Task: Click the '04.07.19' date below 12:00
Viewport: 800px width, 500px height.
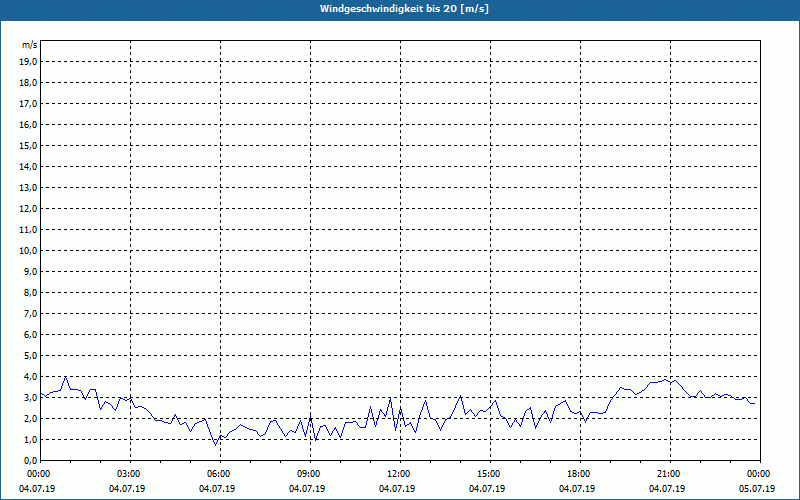Action: (397, 489)
